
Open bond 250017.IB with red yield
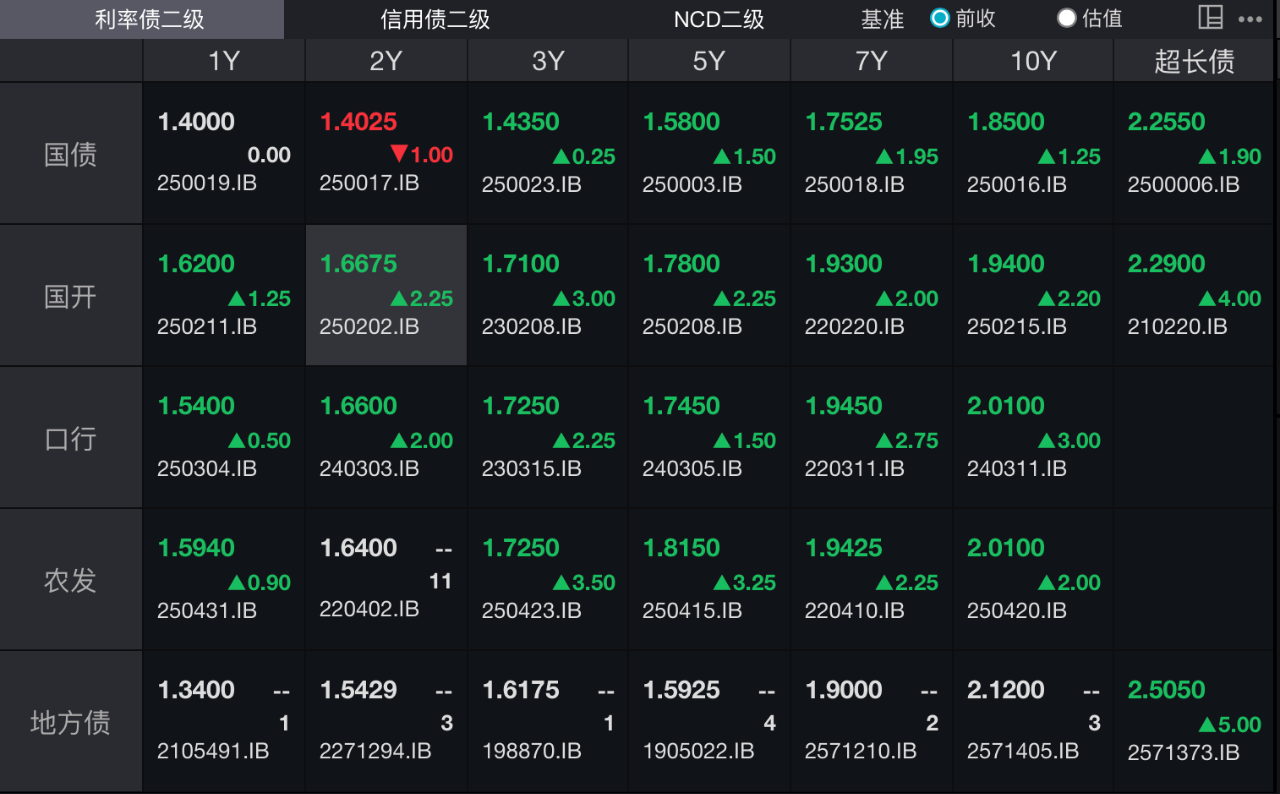point(386,154)
